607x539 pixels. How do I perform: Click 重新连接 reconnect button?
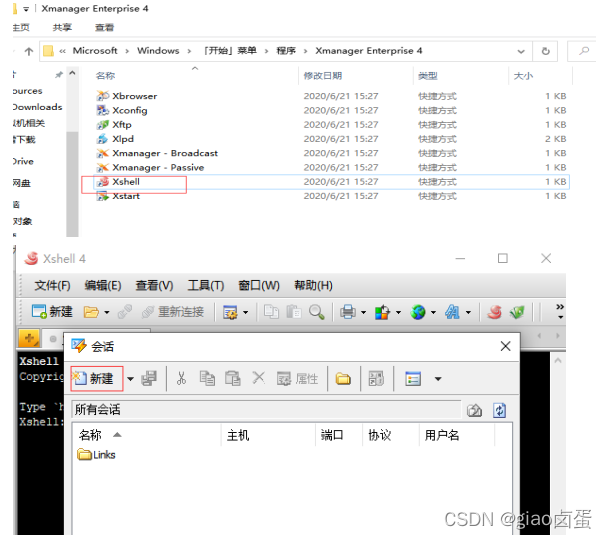click(173, 312)
